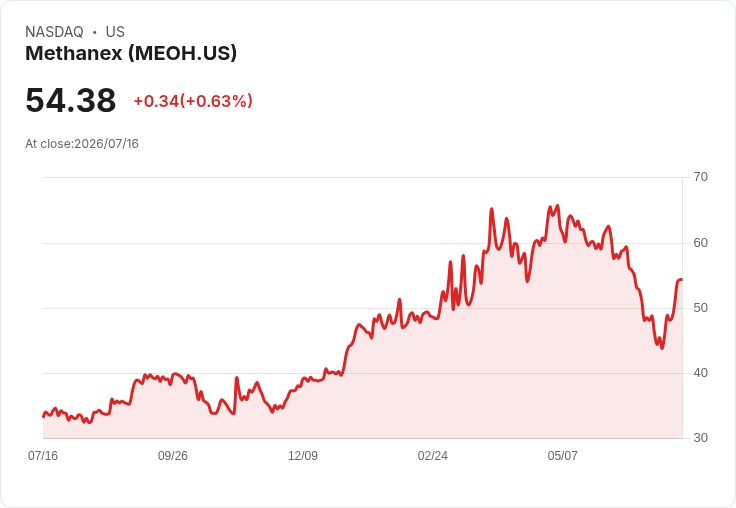The image size is (736, 508).
Task: Select the 40 price axis label
Action: point(700,373)
